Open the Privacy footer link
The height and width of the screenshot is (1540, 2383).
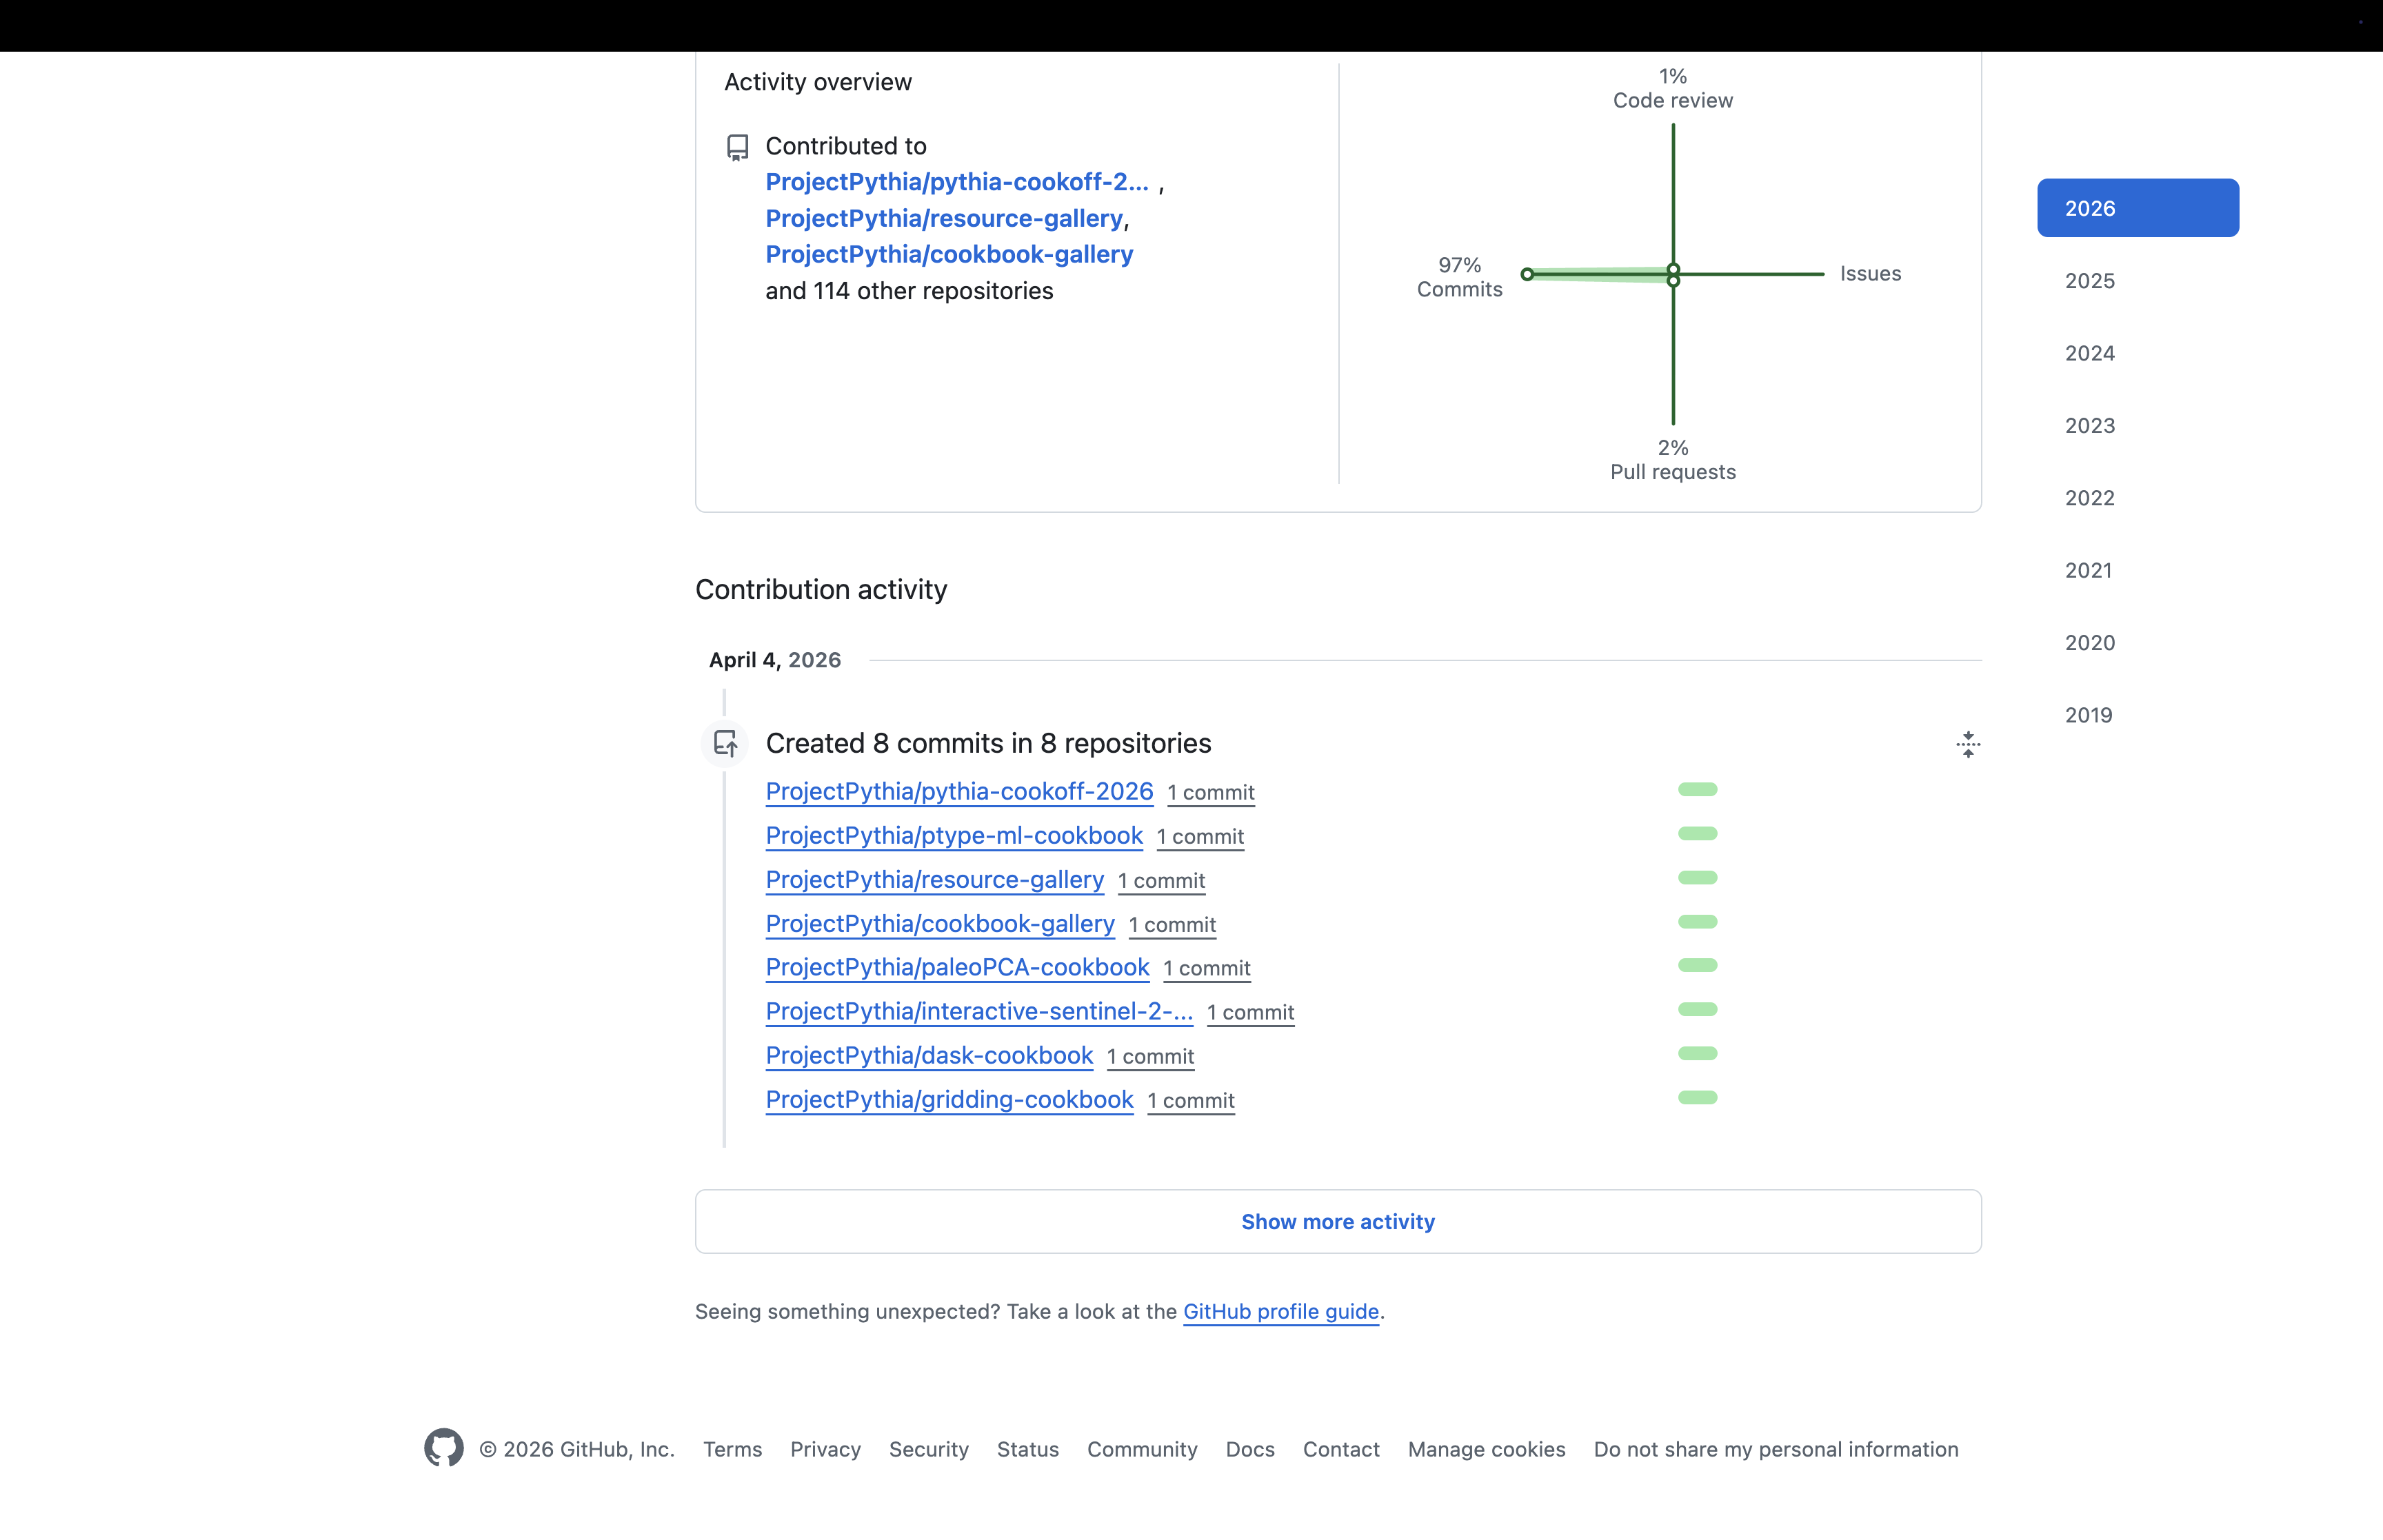825,1449
